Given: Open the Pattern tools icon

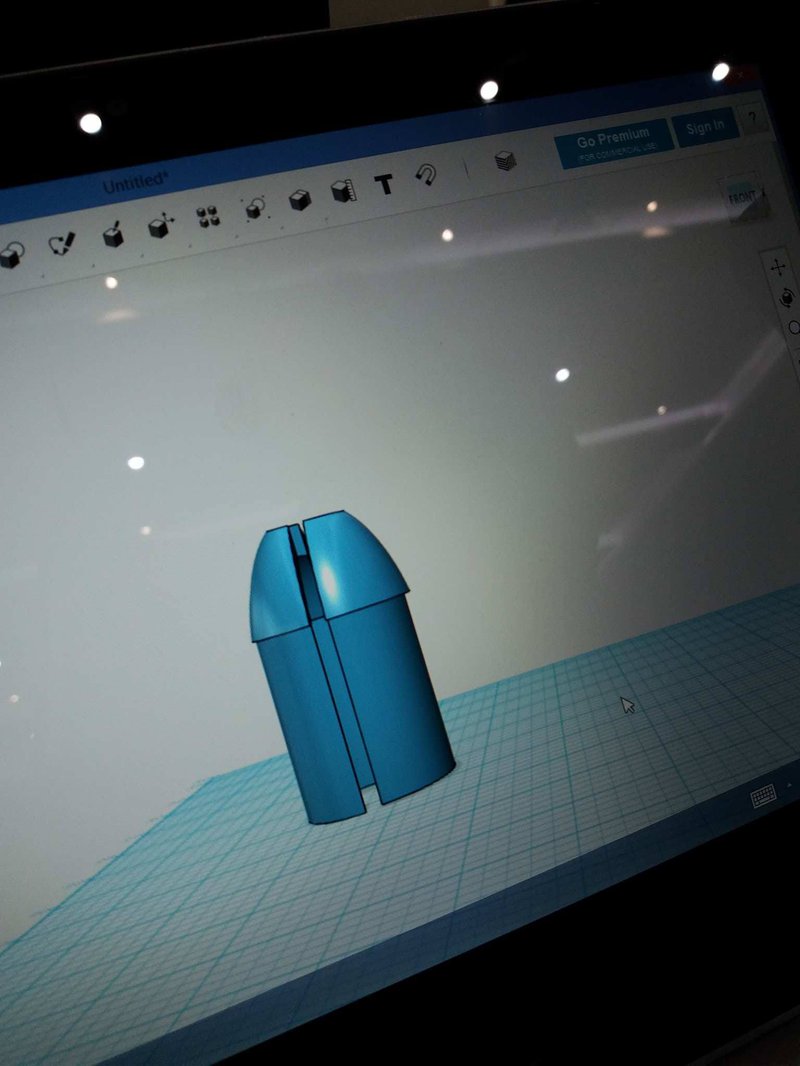Looking at the screenshot, I should [x=208, y=217].
